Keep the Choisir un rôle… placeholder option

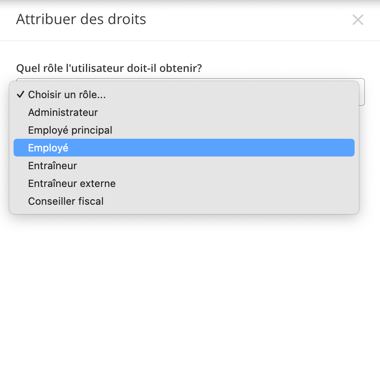184,95
